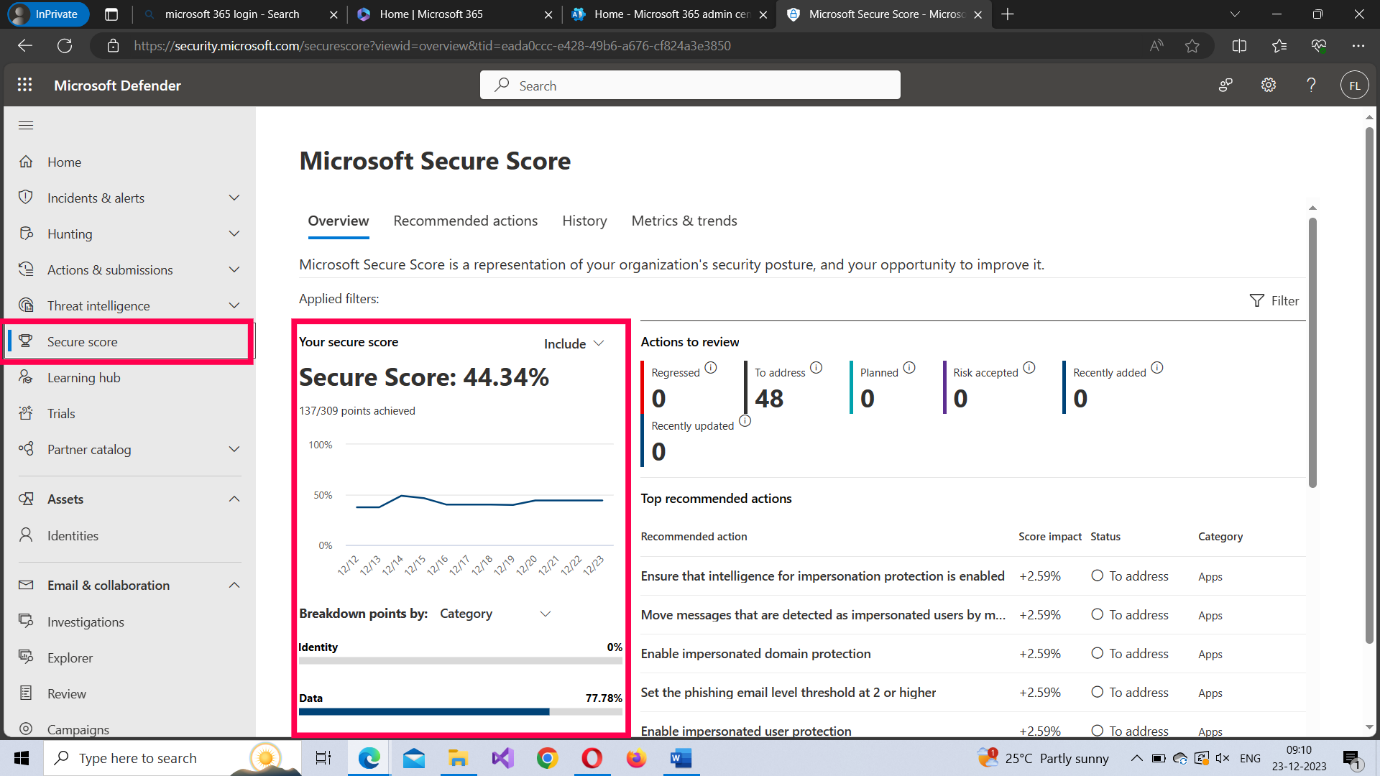Click the Defender search box
Screen dimensions: 1380x776
[690, 85]
